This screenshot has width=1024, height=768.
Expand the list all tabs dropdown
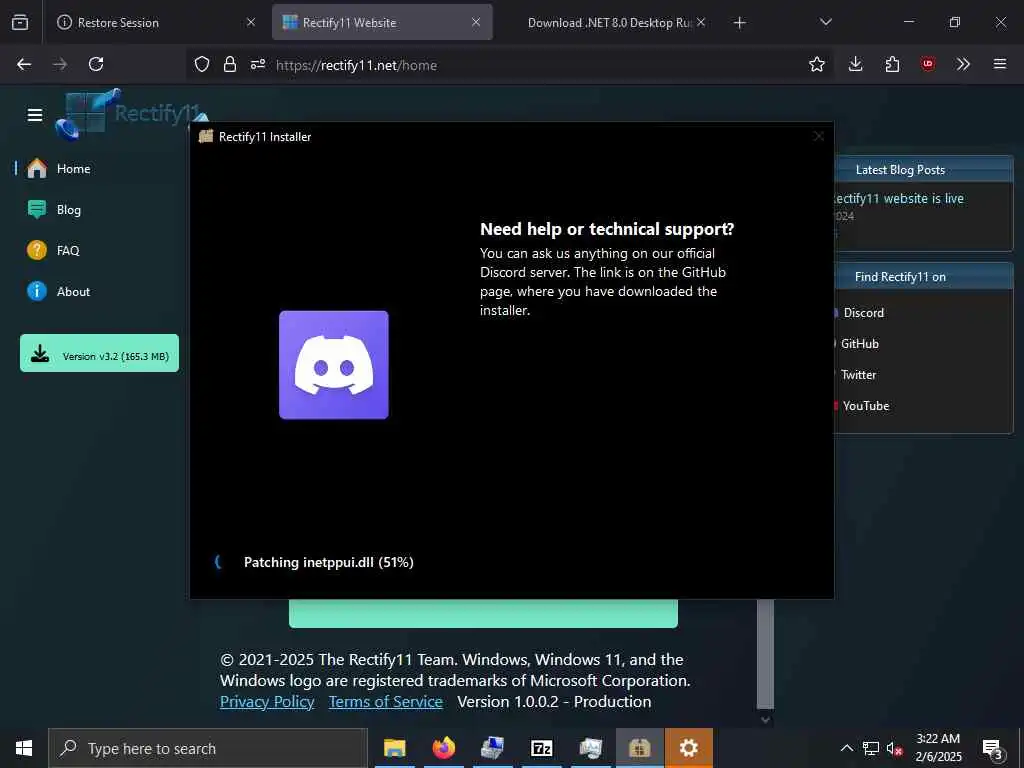click(825, 22)
